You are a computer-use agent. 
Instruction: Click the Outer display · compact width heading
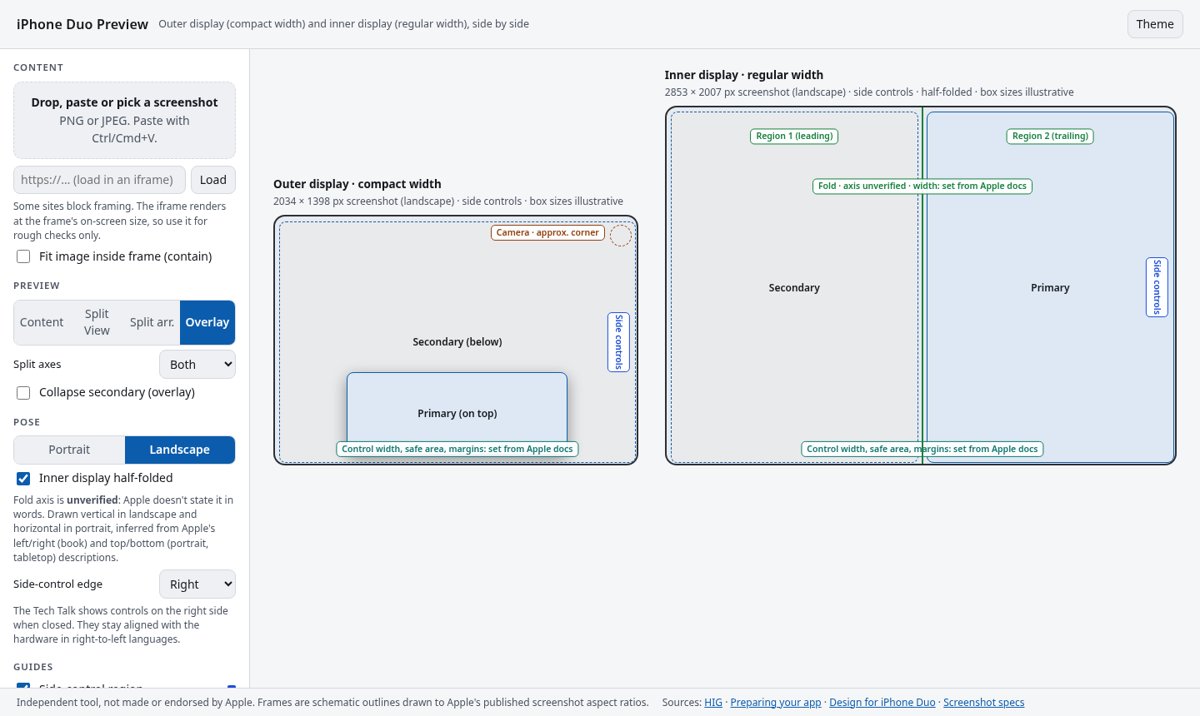[357, 184]
